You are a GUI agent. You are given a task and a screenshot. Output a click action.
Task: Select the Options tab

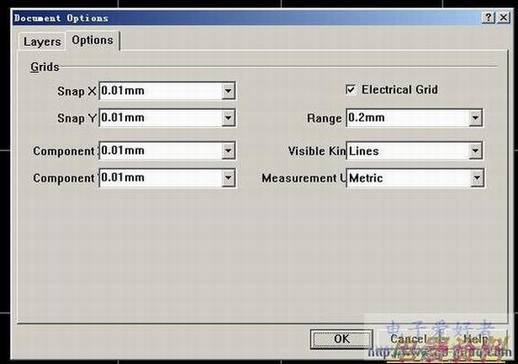coord(92,40)
